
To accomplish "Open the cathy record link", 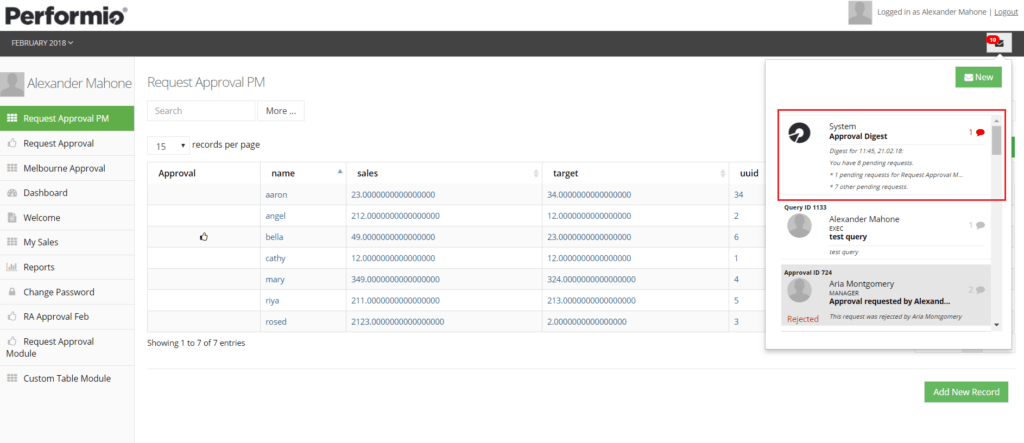I will click(x=276, y=258).
